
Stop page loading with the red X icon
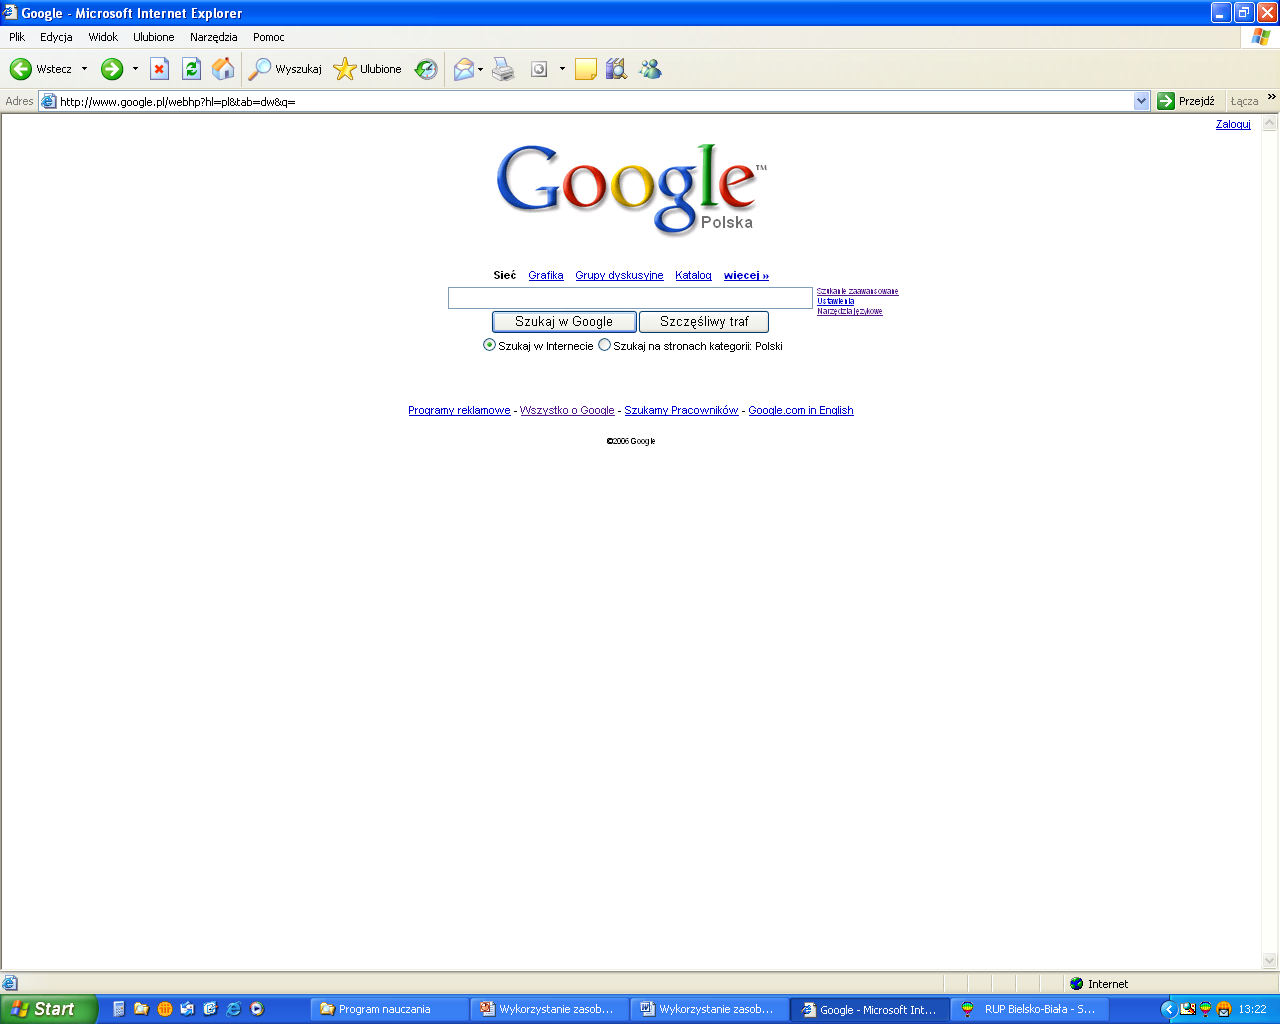click(x=159, y=69)
